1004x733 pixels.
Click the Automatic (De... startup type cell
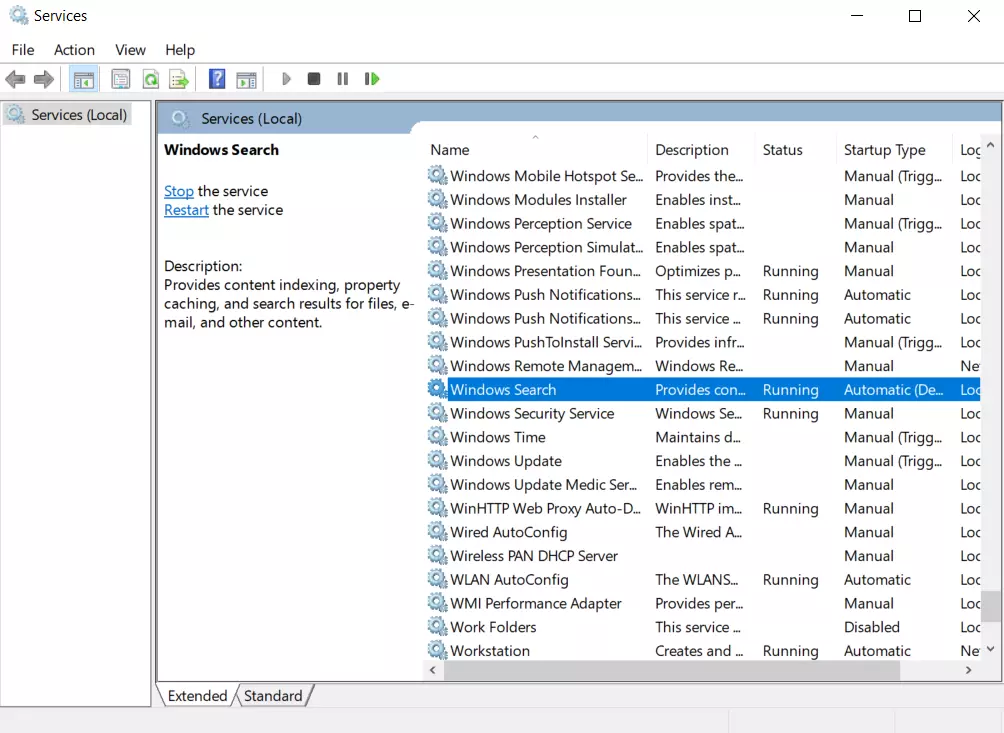point(893,389)
